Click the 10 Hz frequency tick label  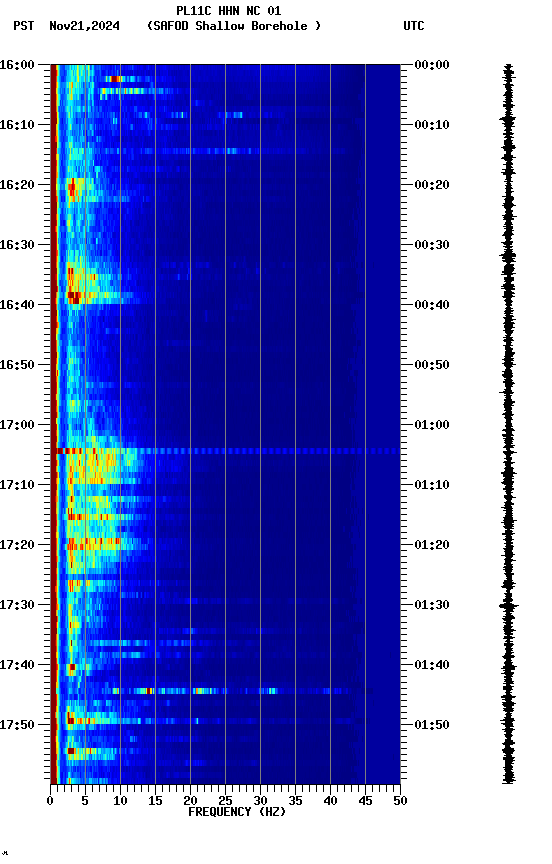pyautogui.click(x=120, y=801)
